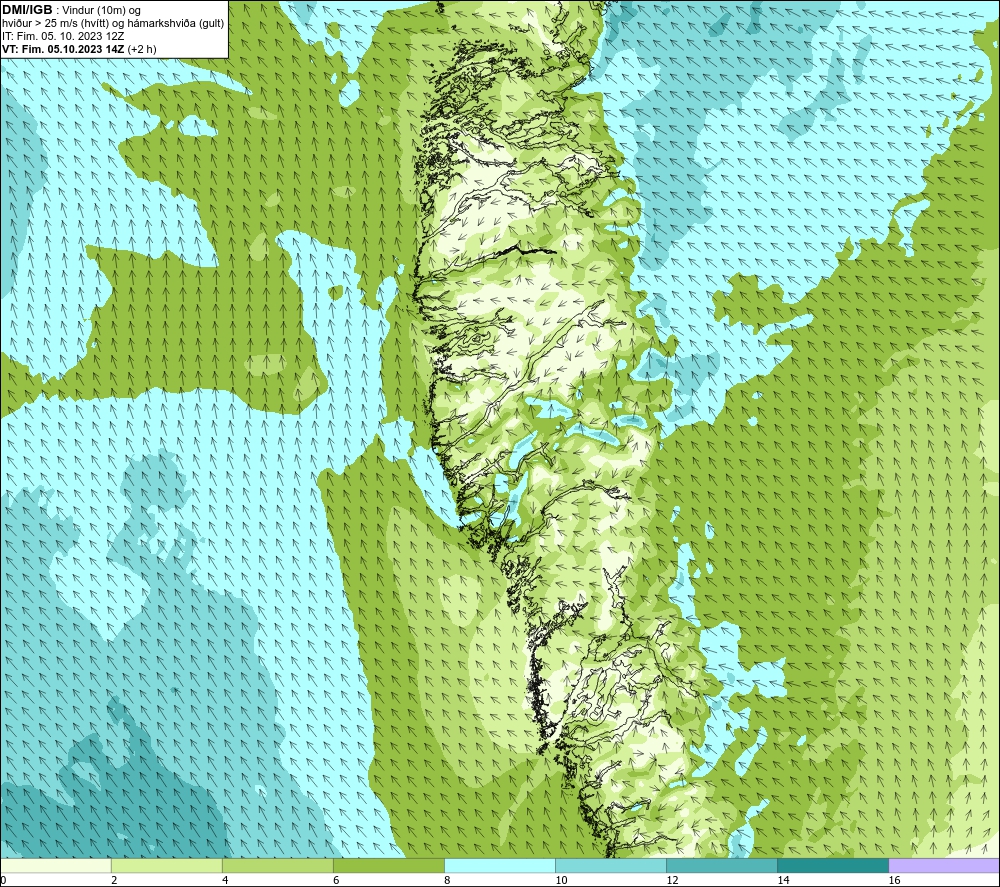Click the scale label '10'
The image size is (1000, 887).
[x=561, y=881]
